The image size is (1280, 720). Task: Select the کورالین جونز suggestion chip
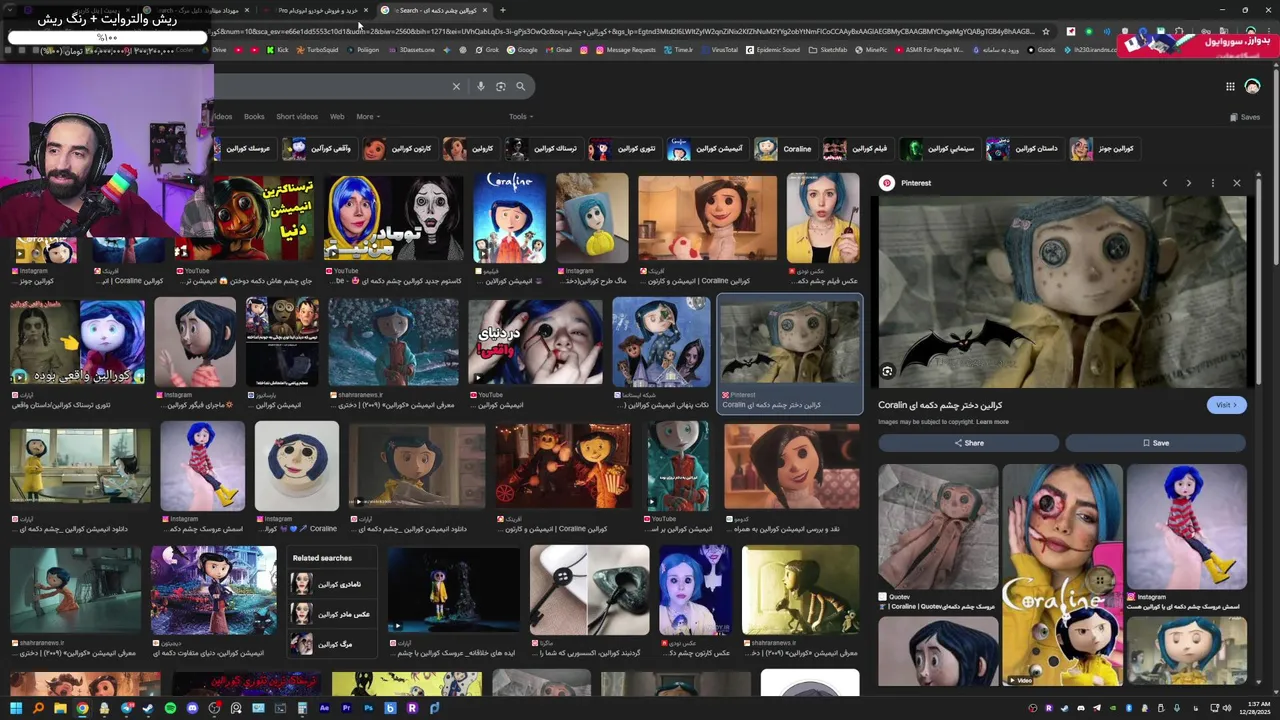[1103, 149]
